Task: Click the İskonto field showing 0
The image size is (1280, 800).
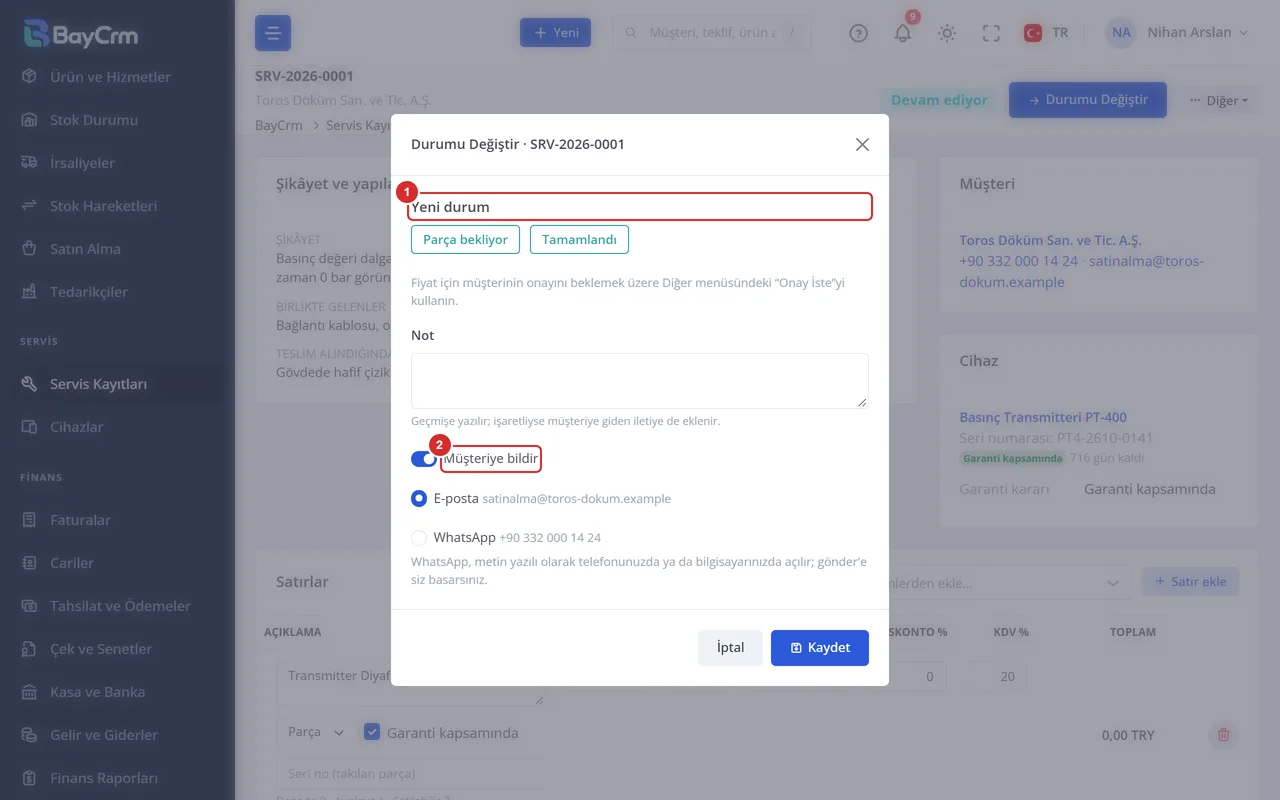Action: pyautogui.click(x=916, y=677)
